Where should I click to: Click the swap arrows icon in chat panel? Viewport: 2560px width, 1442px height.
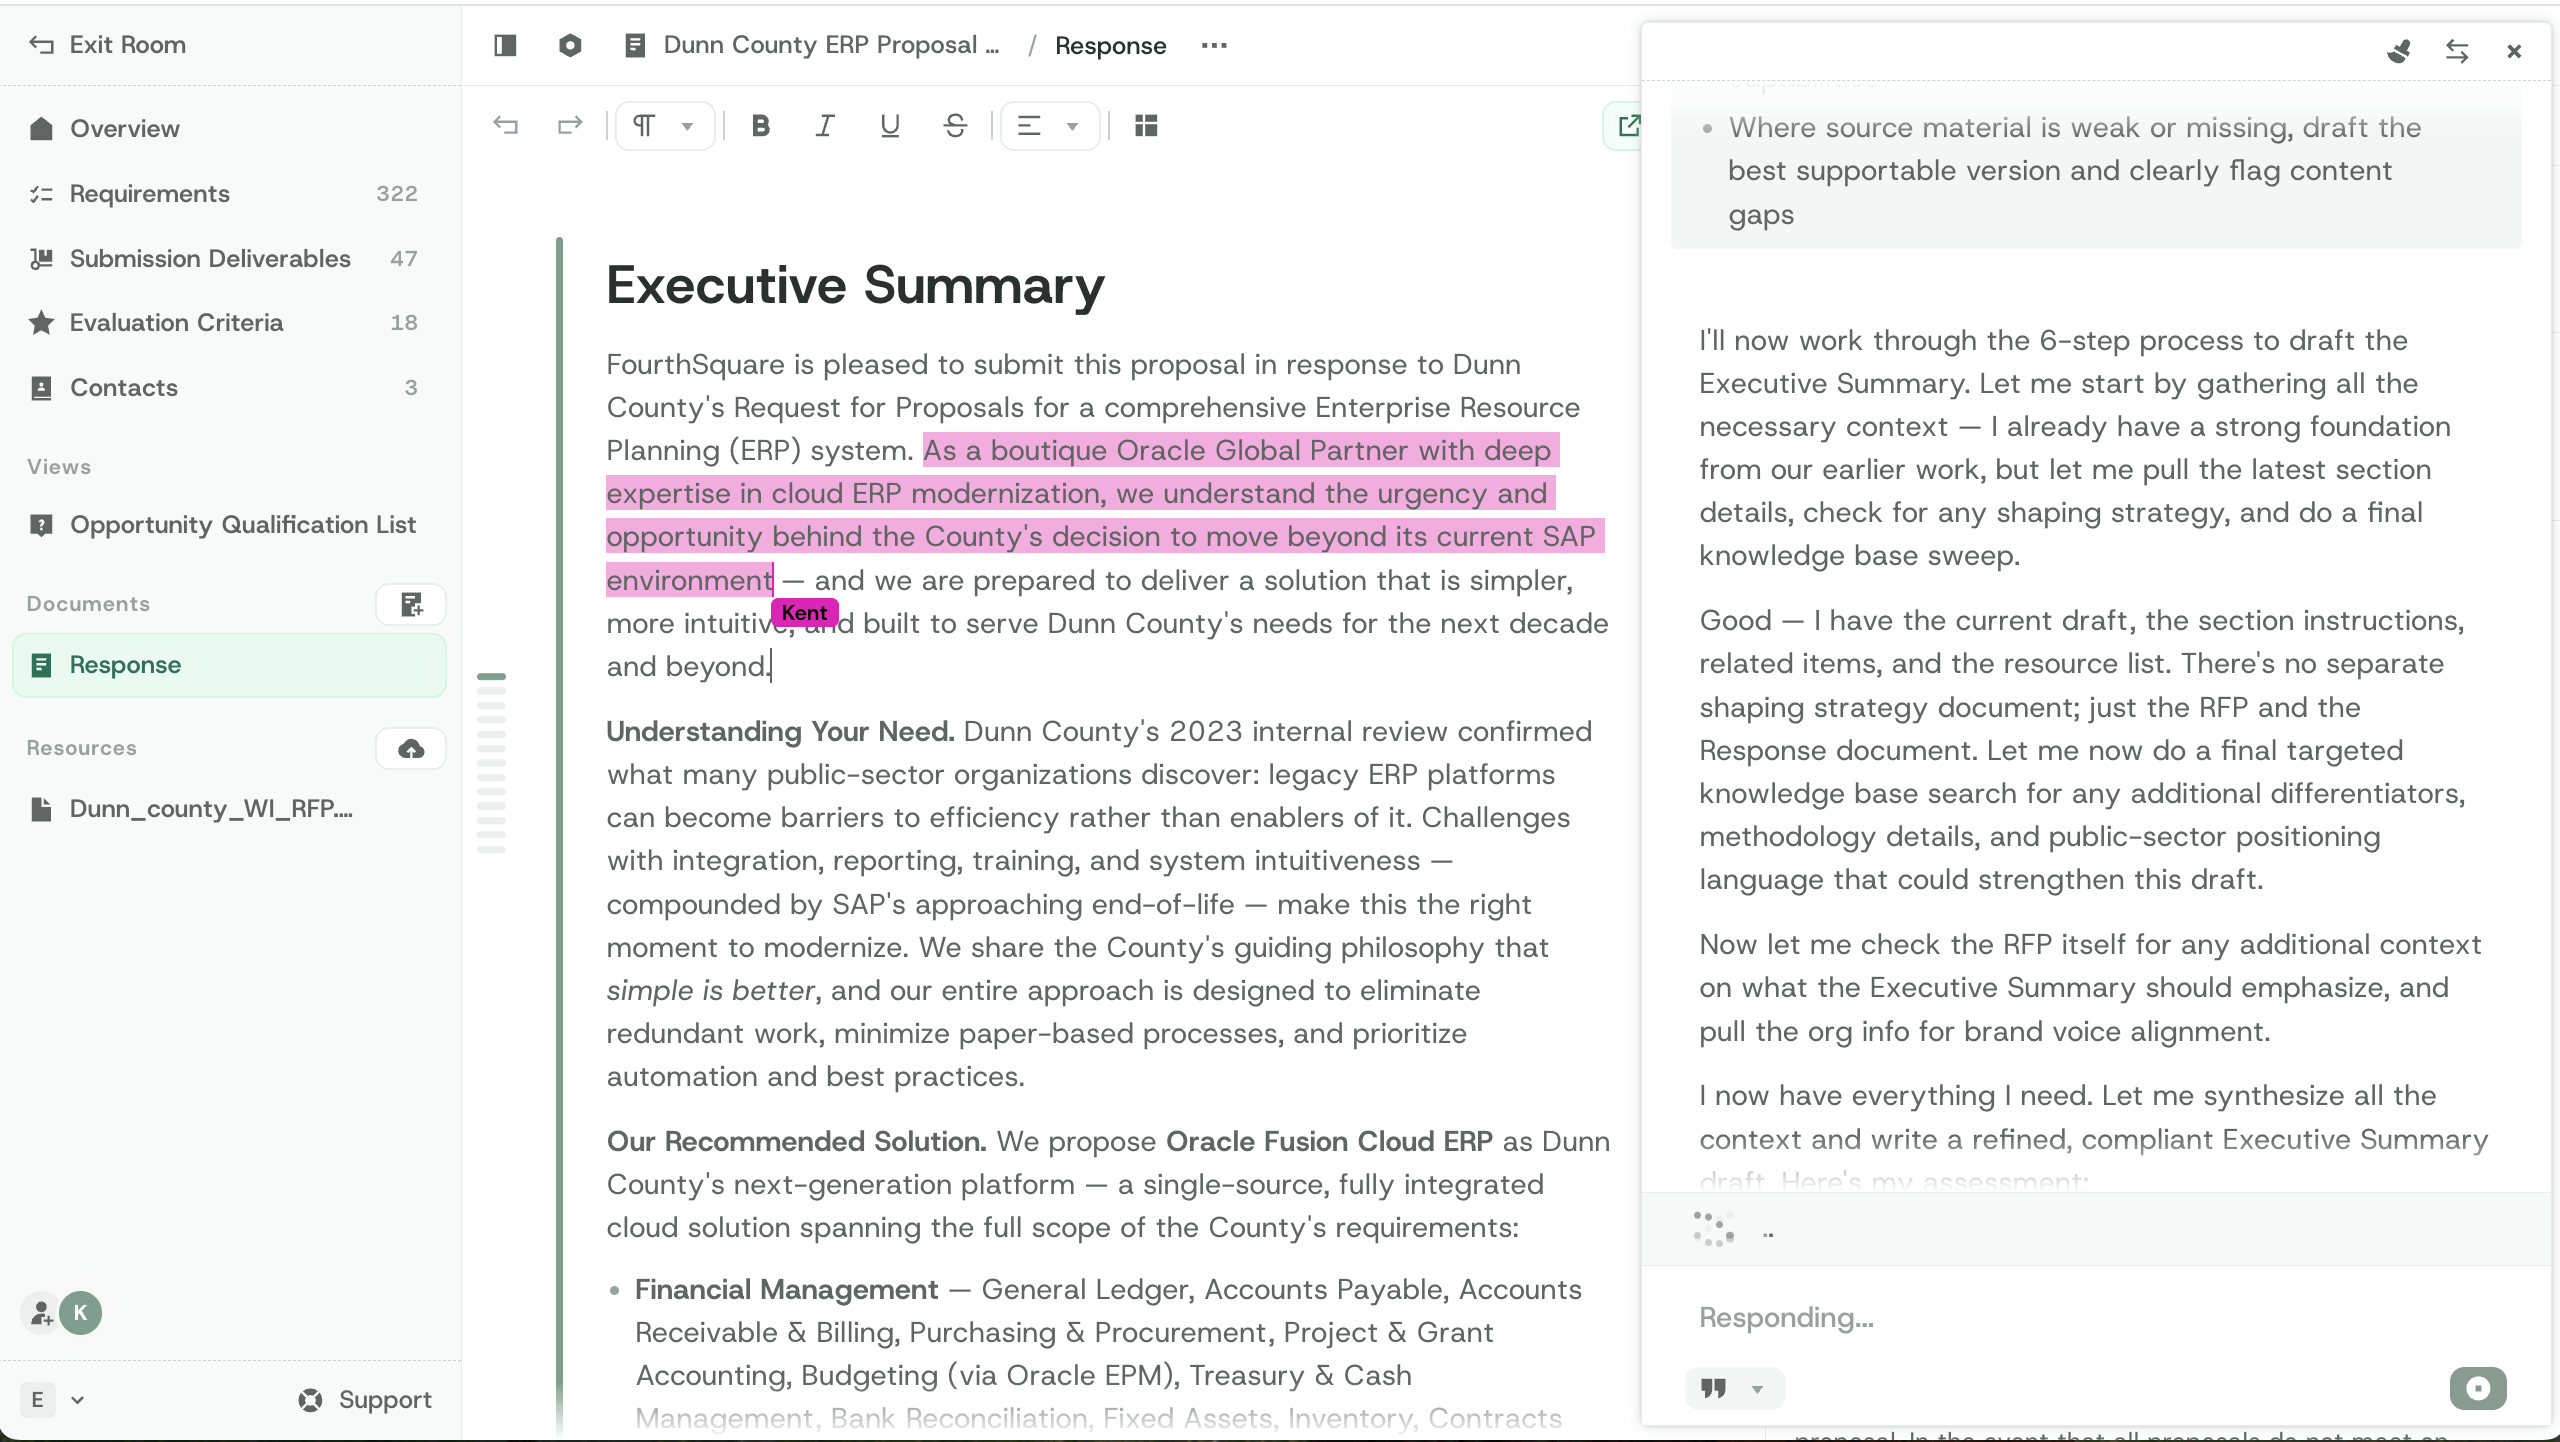click(2457, 51)
